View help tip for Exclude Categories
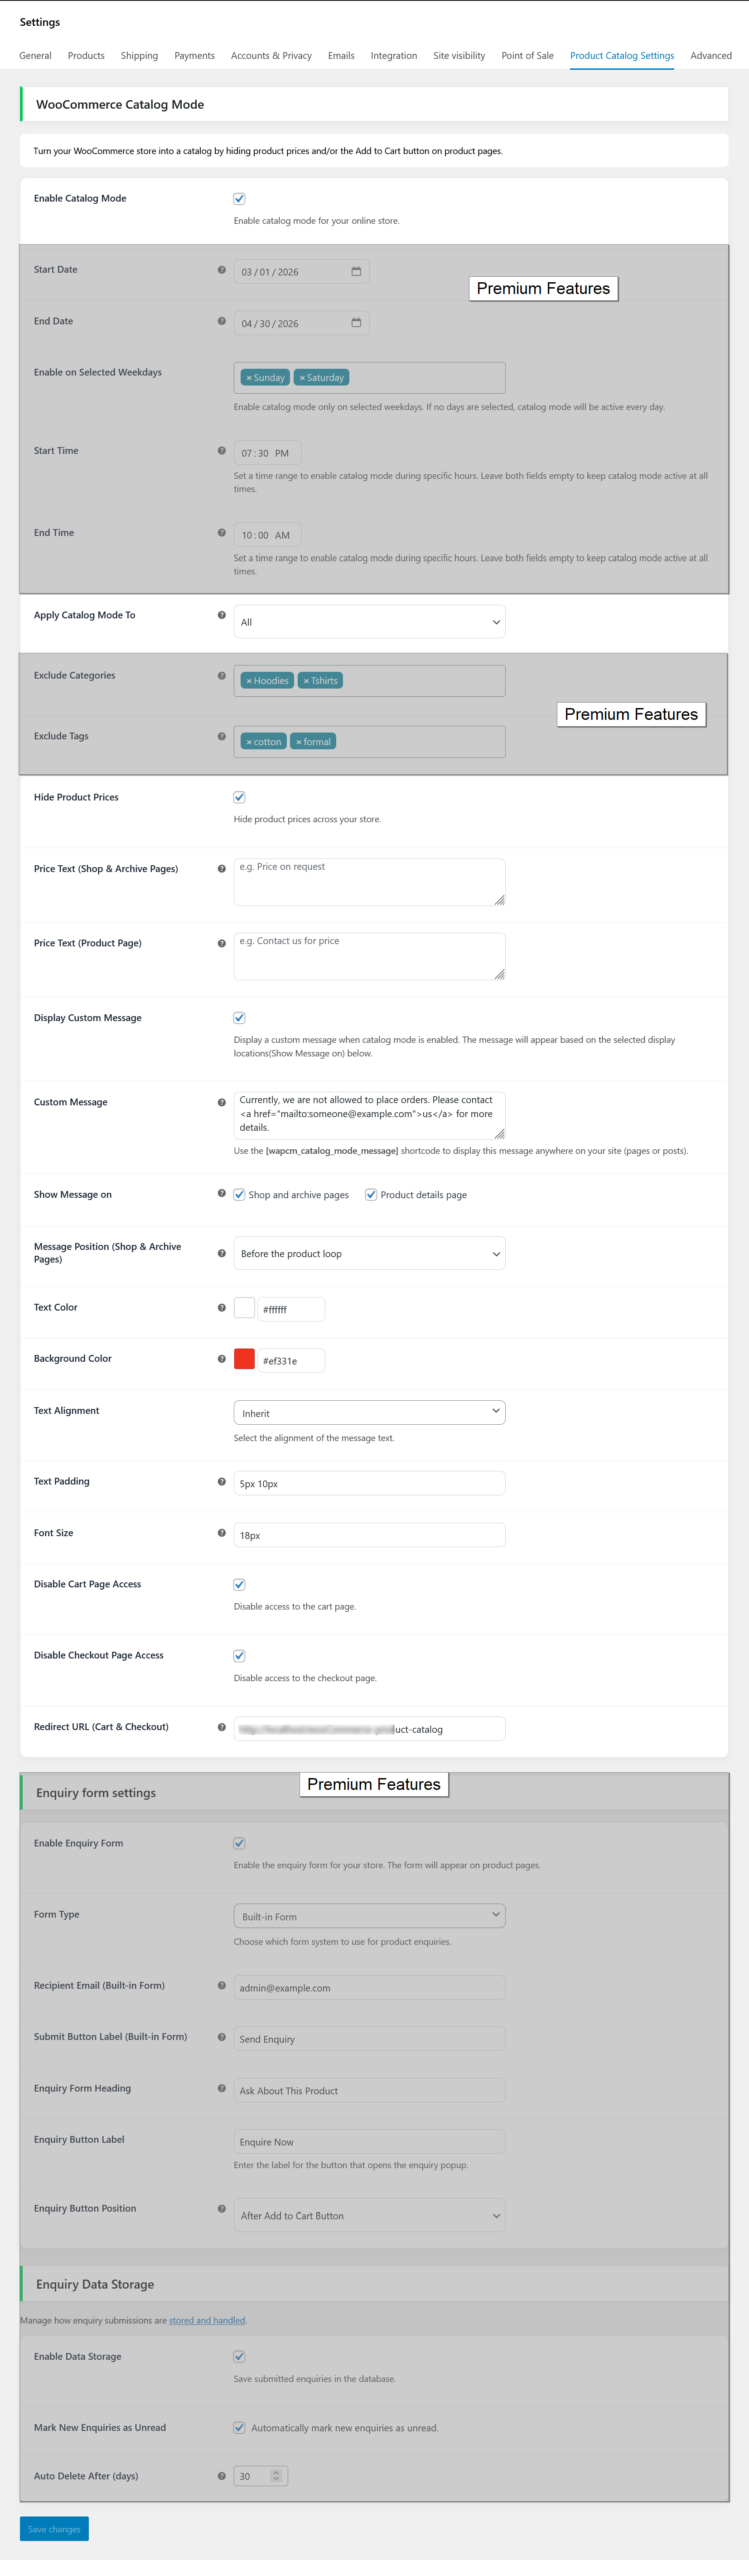Screen dimensions: 749x2560 click(222, 676)
